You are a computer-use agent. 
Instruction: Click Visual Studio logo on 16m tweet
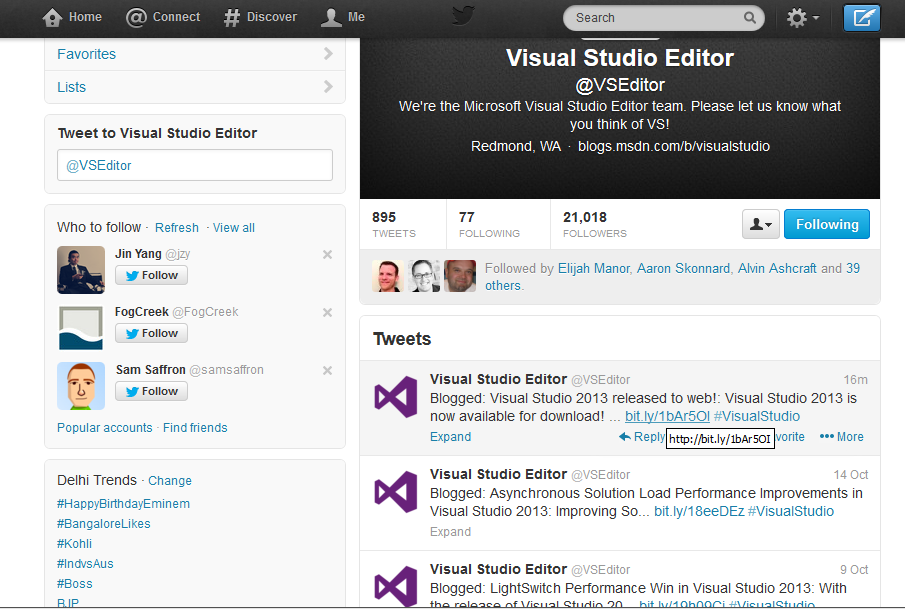coord(396,397)
